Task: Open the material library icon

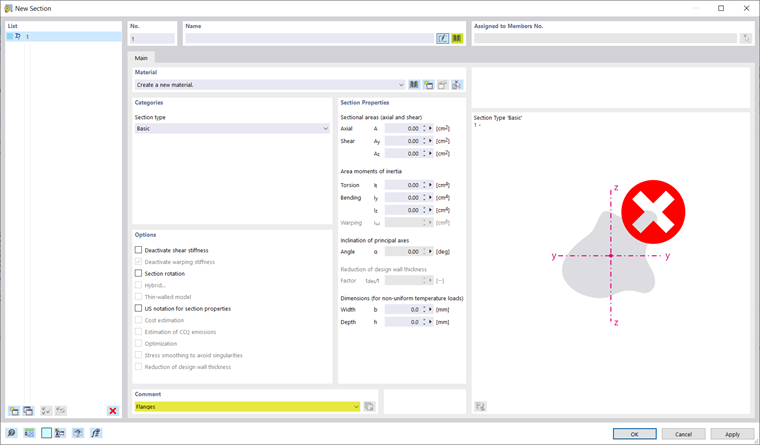Action: click(413, 85)
